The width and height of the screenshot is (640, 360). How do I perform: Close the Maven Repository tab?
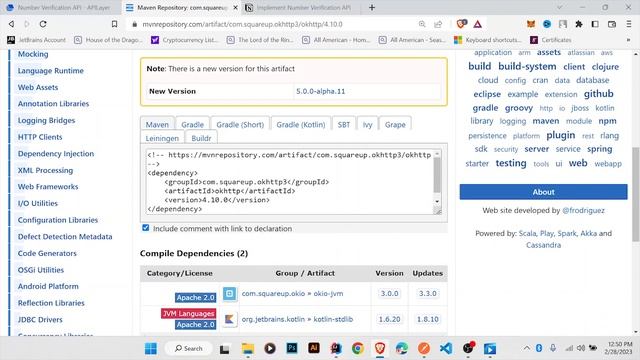point(236,7)
